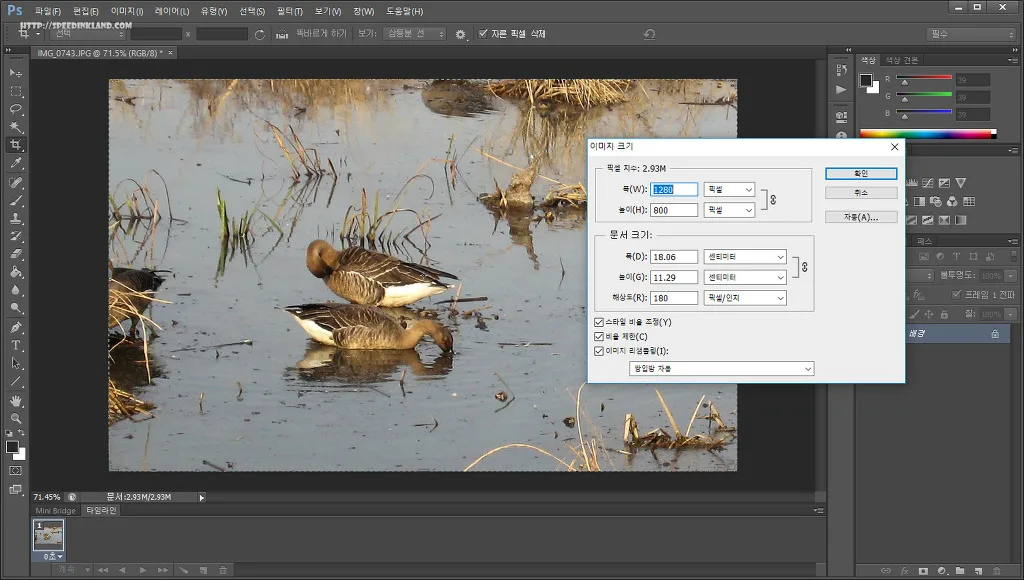Image resolution: width=1024 pixels, height=580 pixels.
Task: Click the 높이(H) pixel value field
Action: (x=674, y=210)
